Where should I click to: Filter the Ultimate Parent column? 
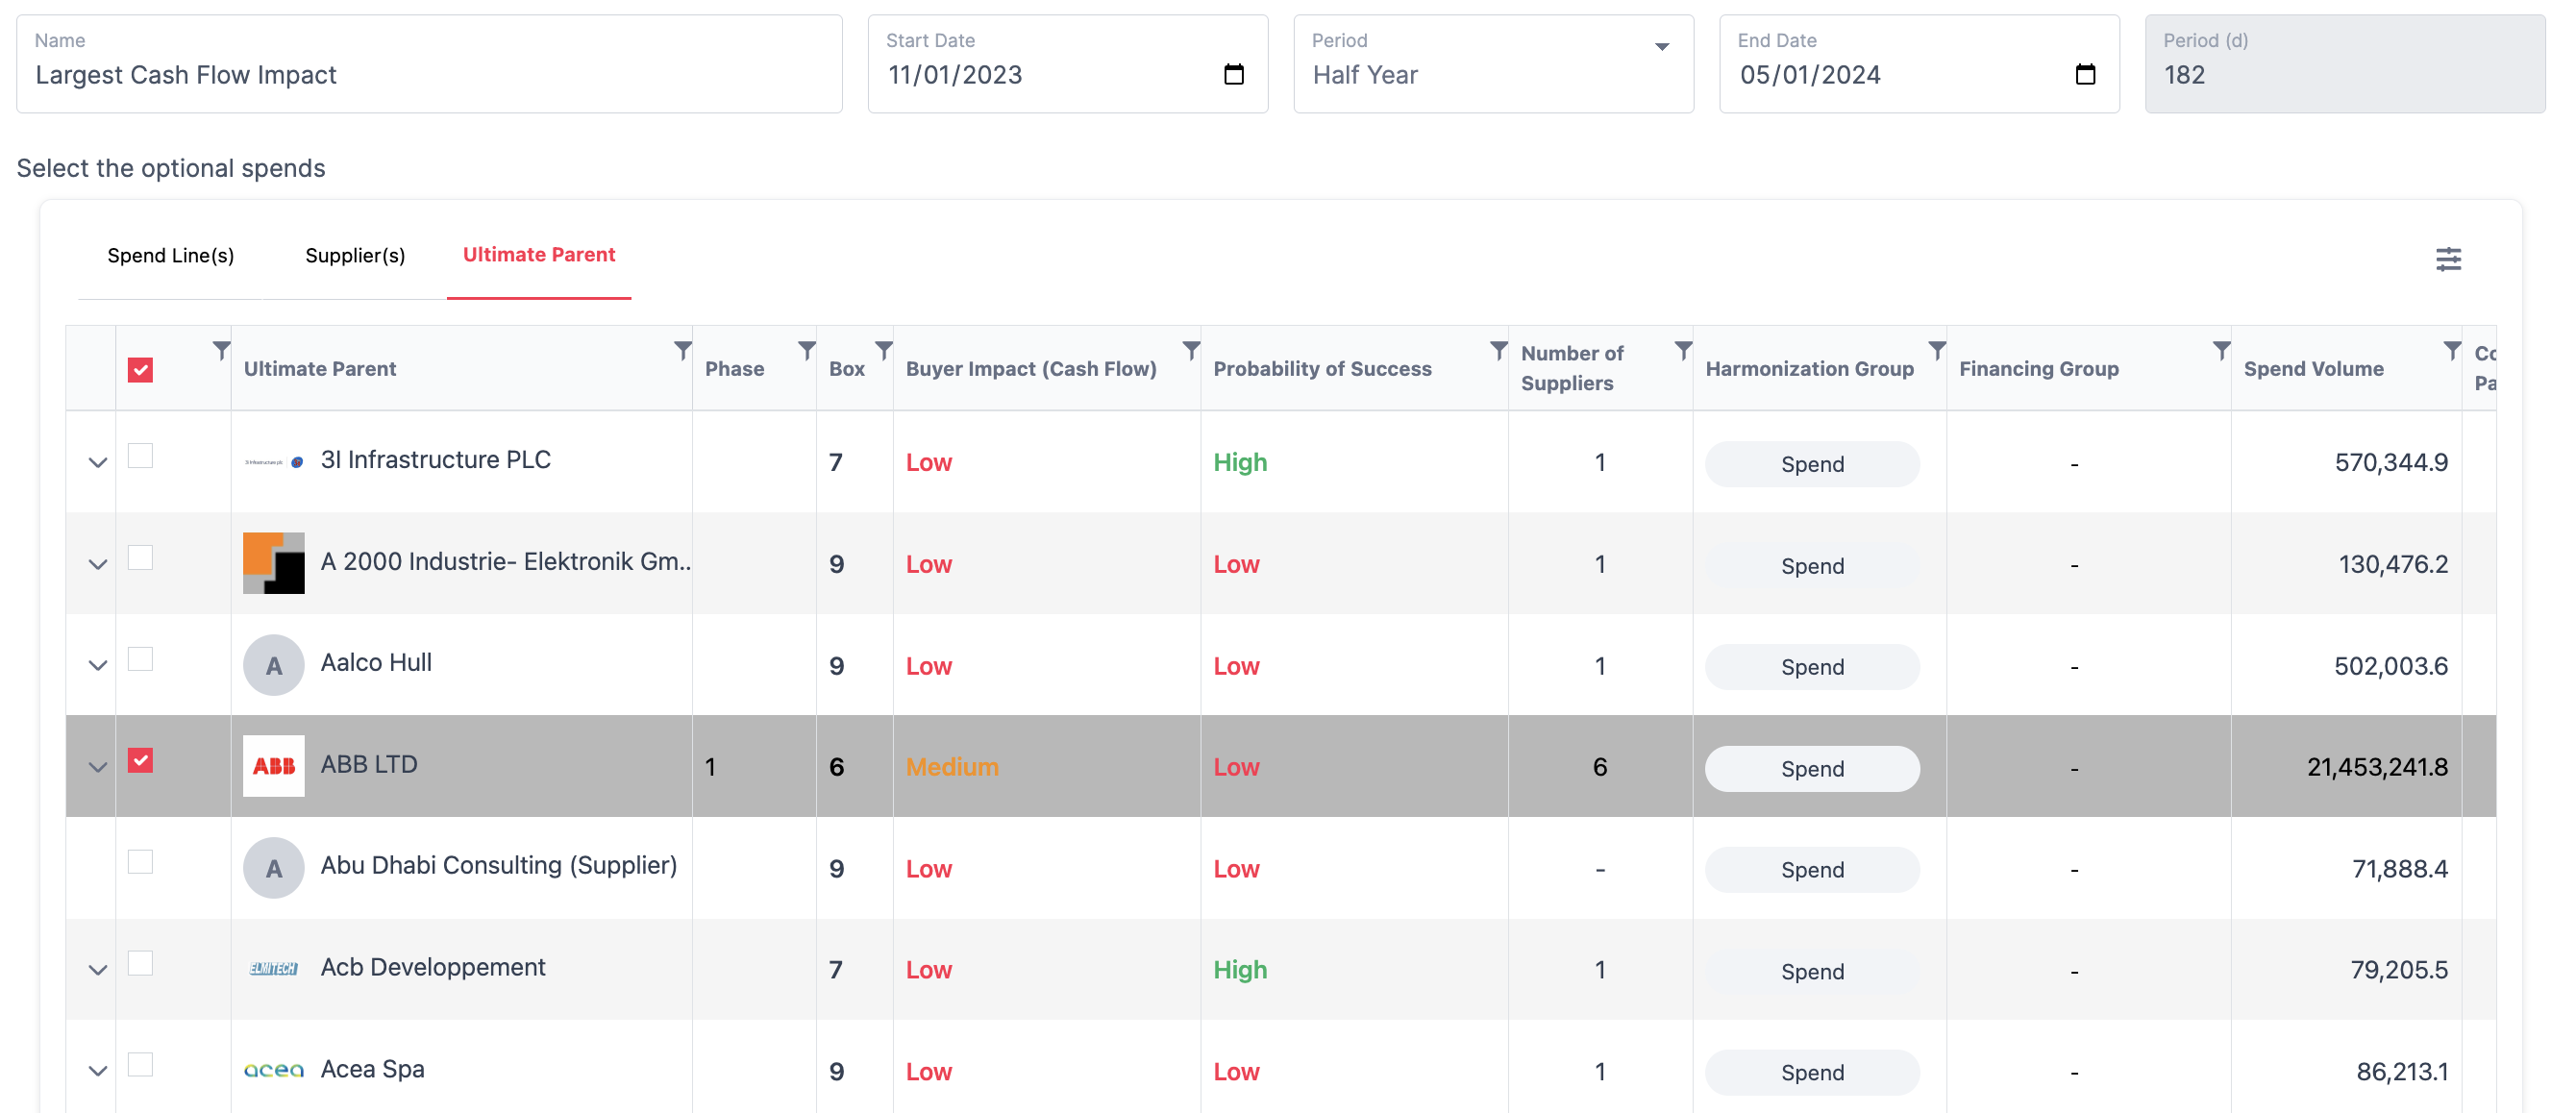(682, 350)
